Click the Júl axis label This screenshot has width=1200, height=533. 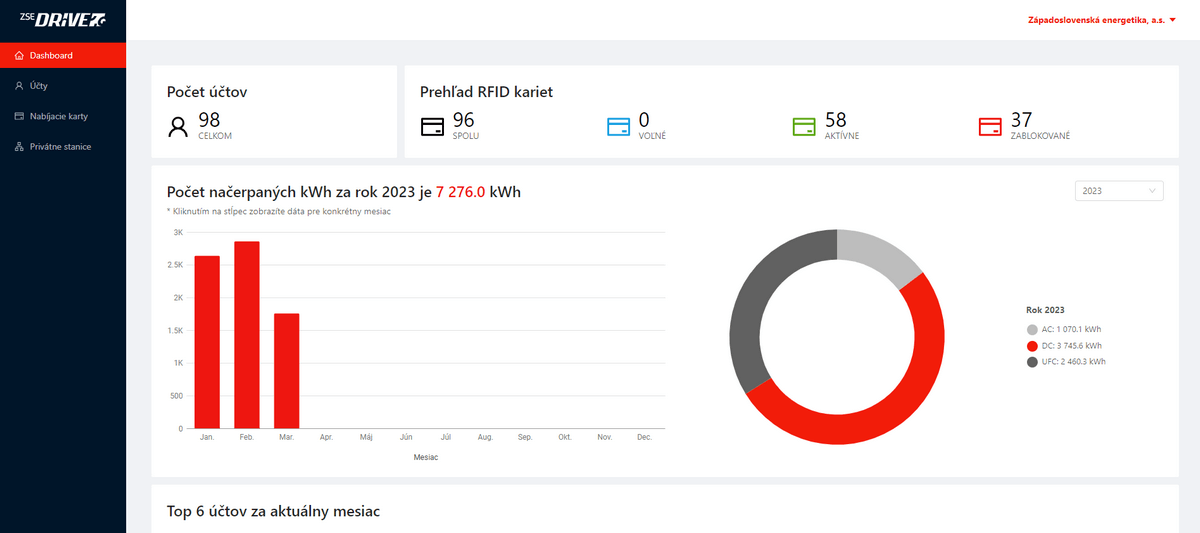point(446,438)
